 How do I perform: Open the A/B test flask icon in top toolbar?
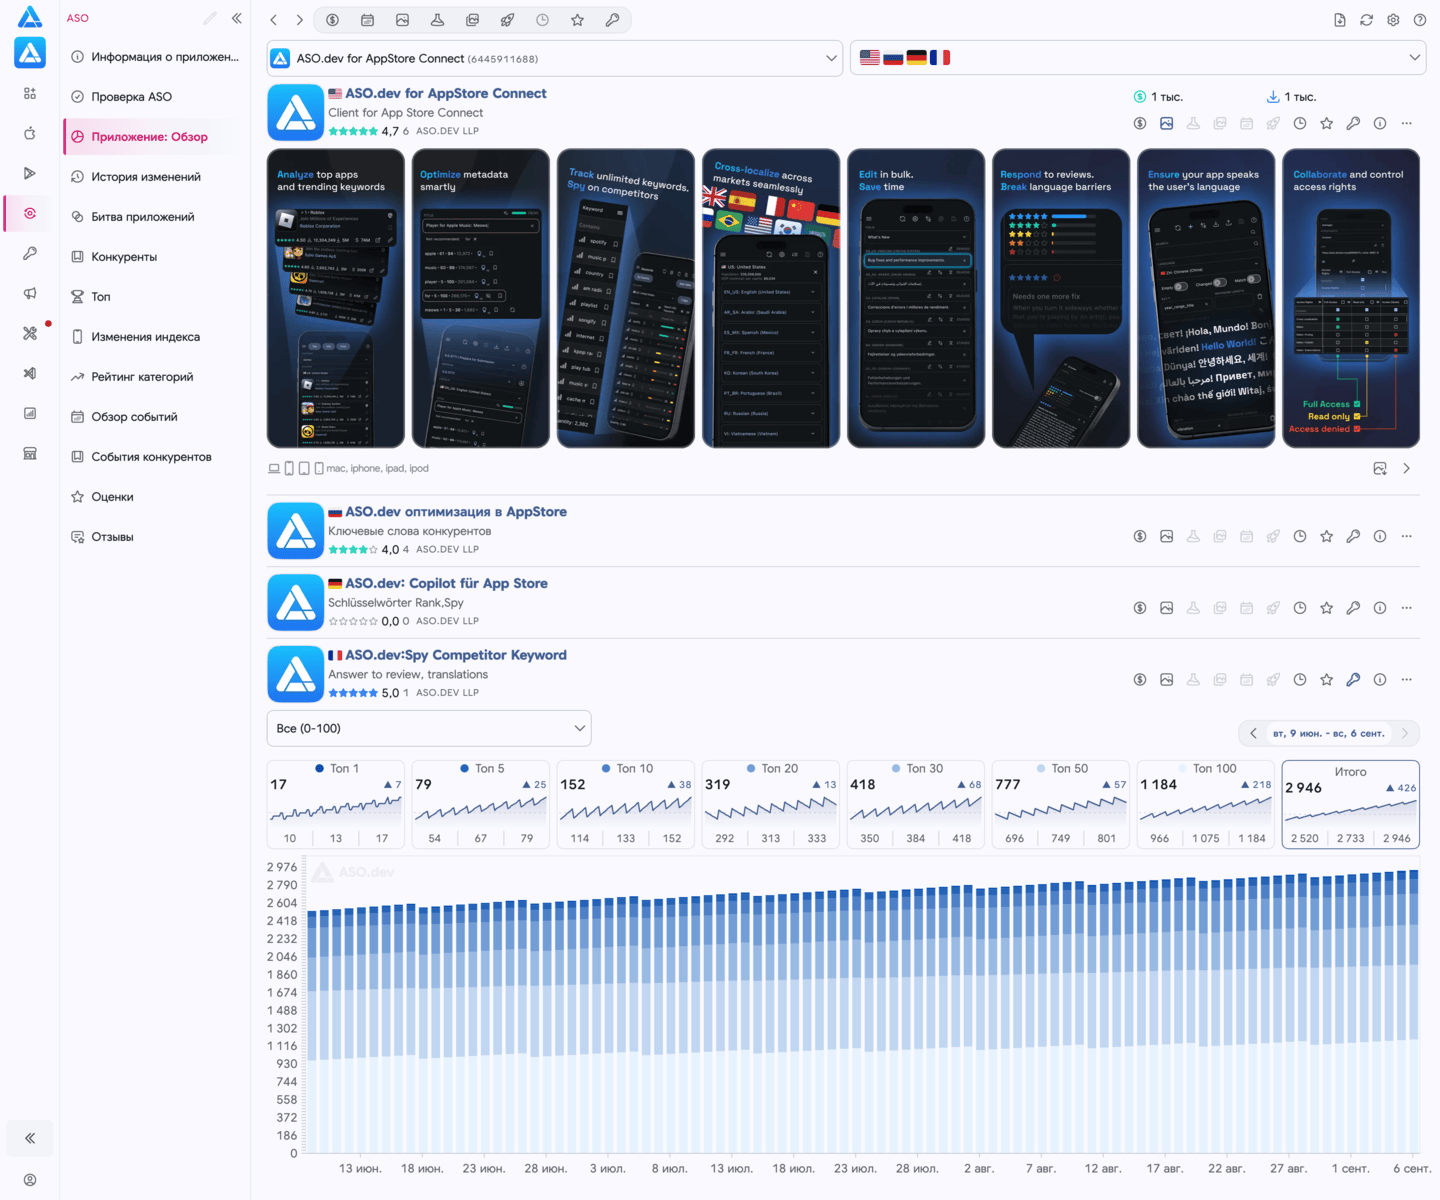coord(438,20)
